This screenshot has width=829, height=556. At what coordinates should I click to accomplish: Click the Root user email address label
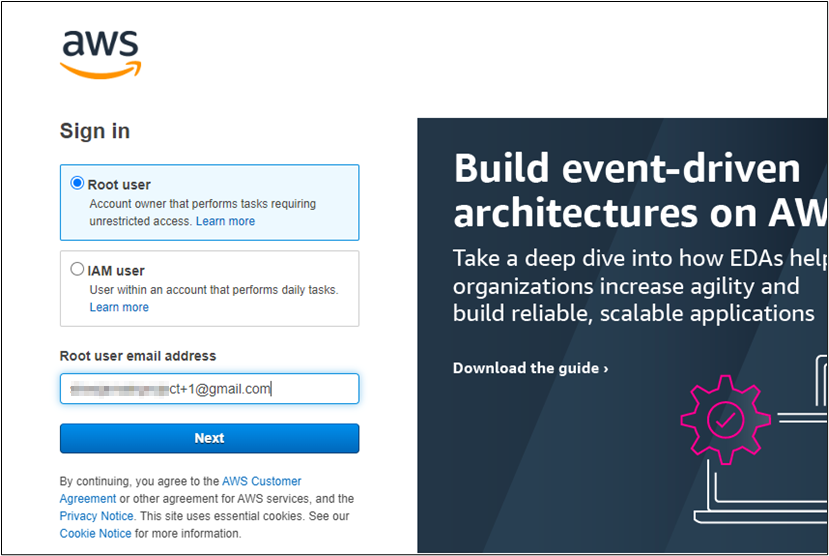pos(138,356)
